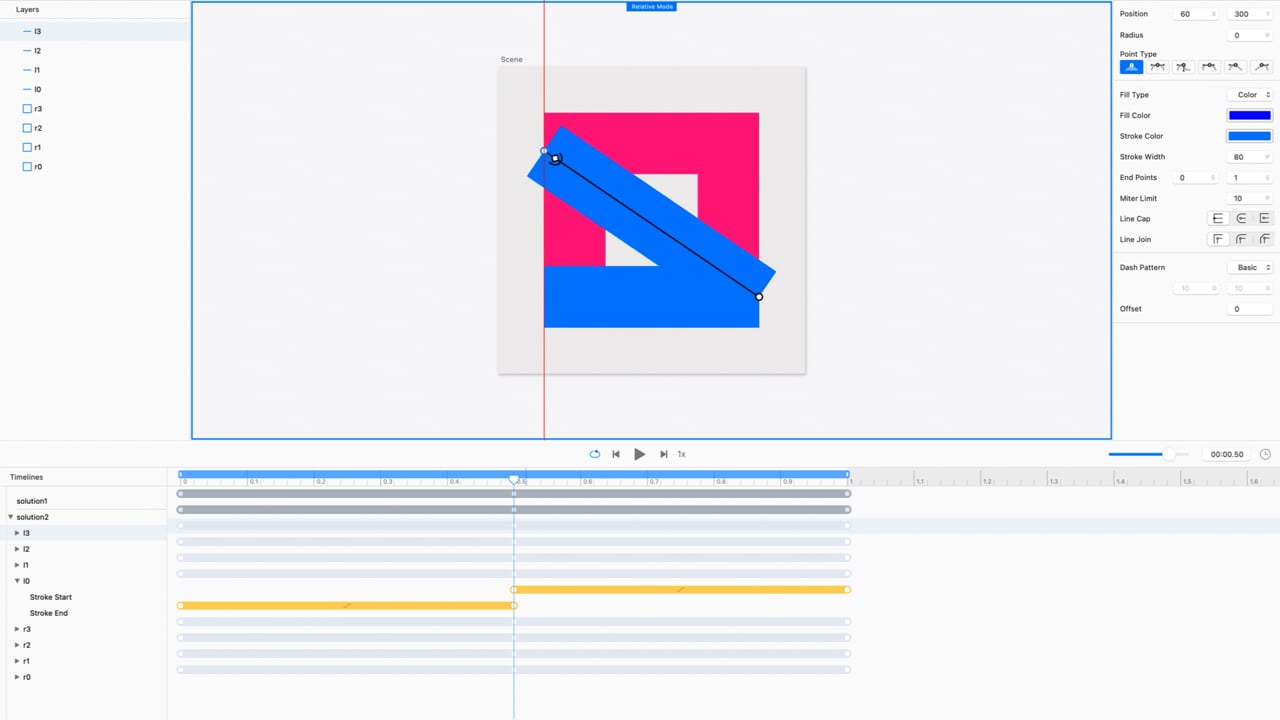Collapse the l0 timeline row
This screenshot has width=1280, height=720.
pos(17,581)
